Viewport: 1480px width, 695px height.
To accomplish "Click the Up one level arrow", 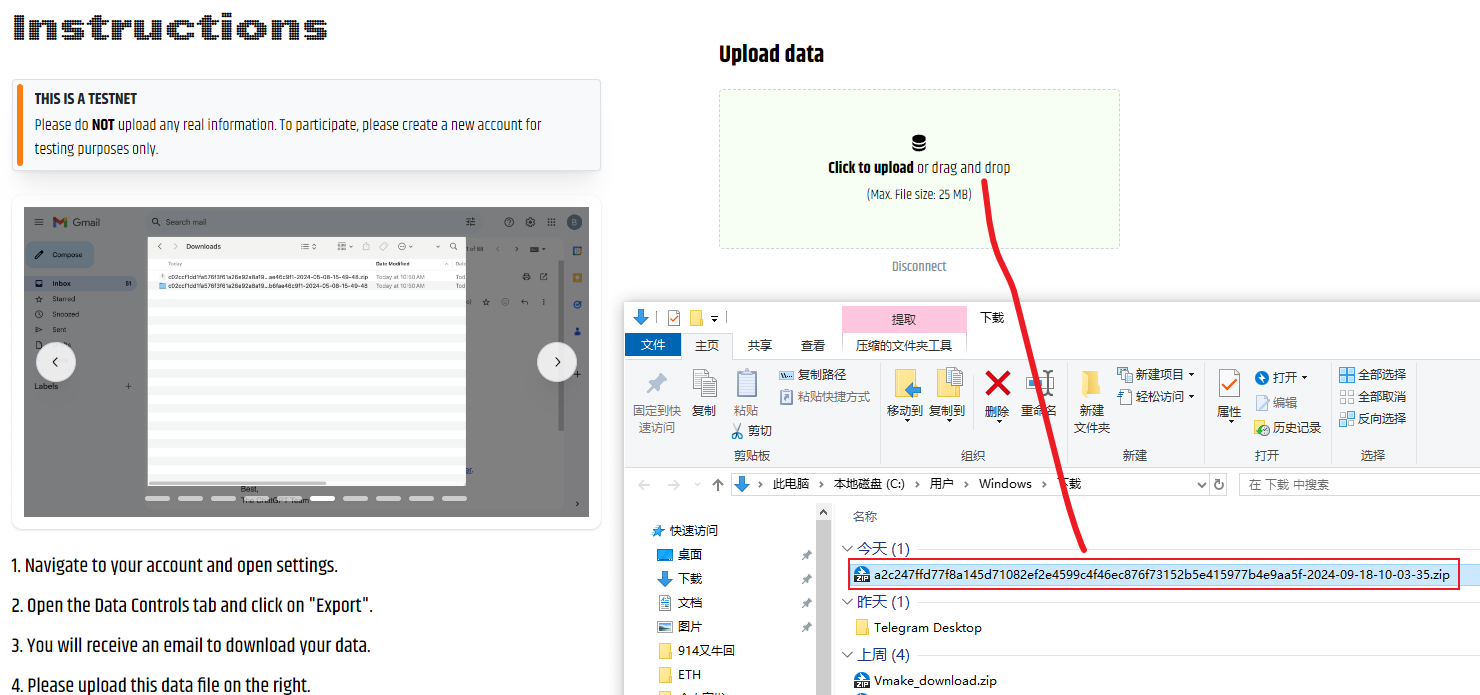I will (x=717, y=484).
